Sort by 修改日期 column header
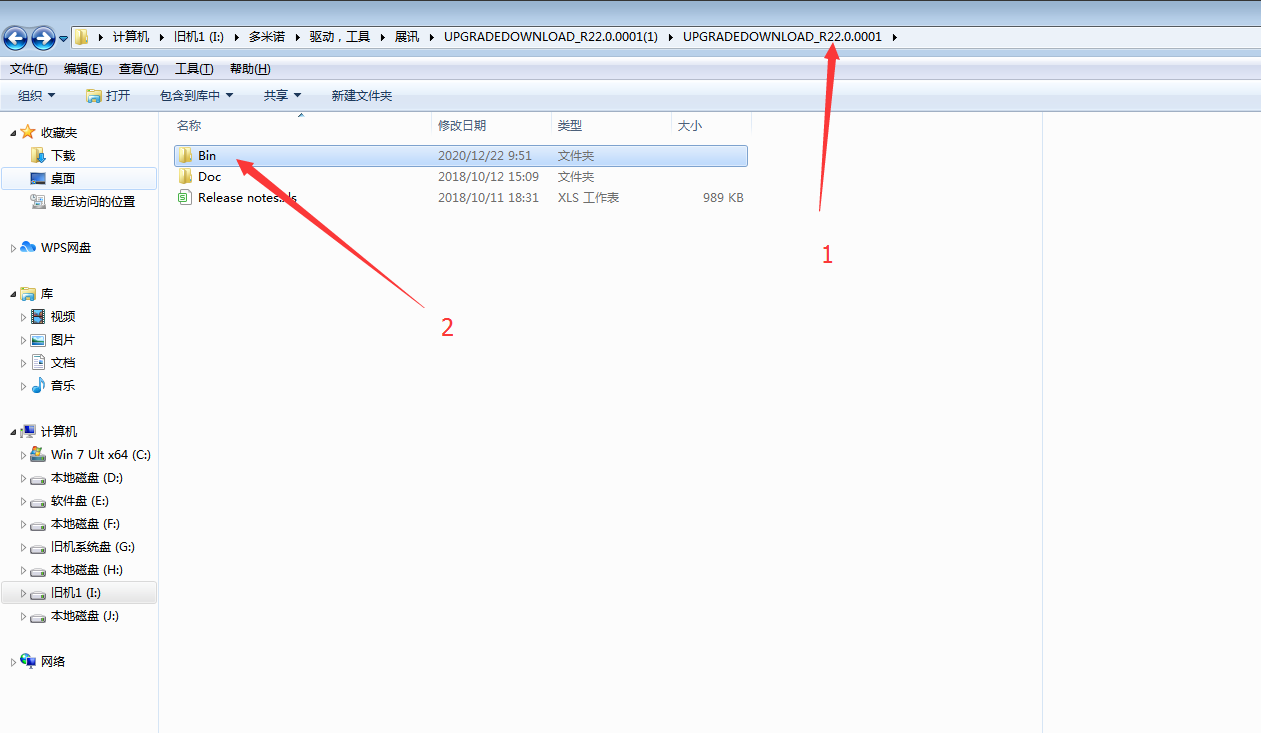This screenshot has height=733, width=1261. (462, 126)
